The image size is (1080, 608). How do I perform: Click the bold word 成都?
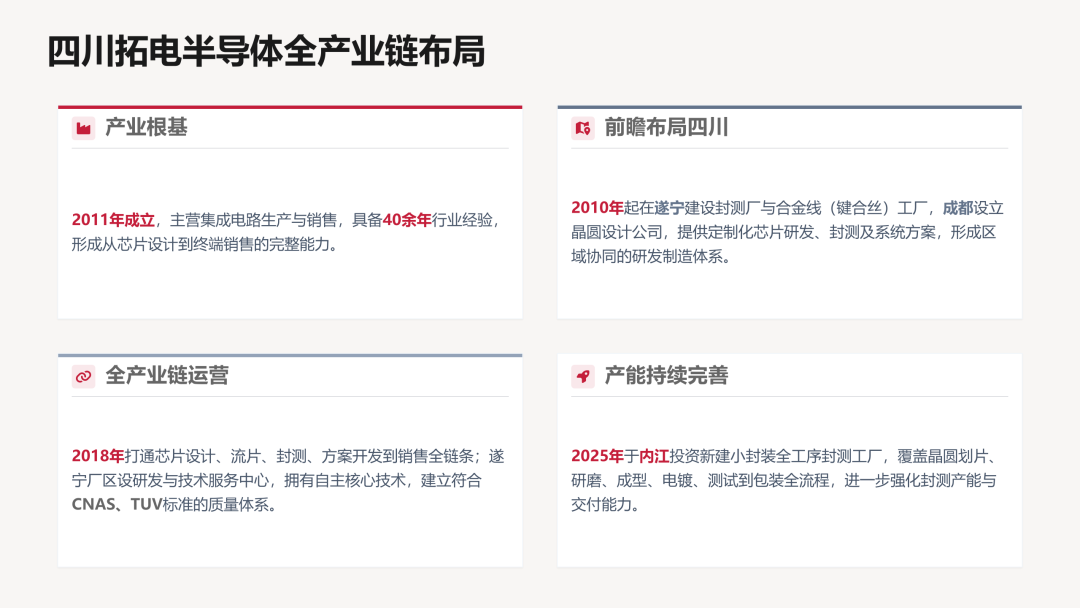957,208
